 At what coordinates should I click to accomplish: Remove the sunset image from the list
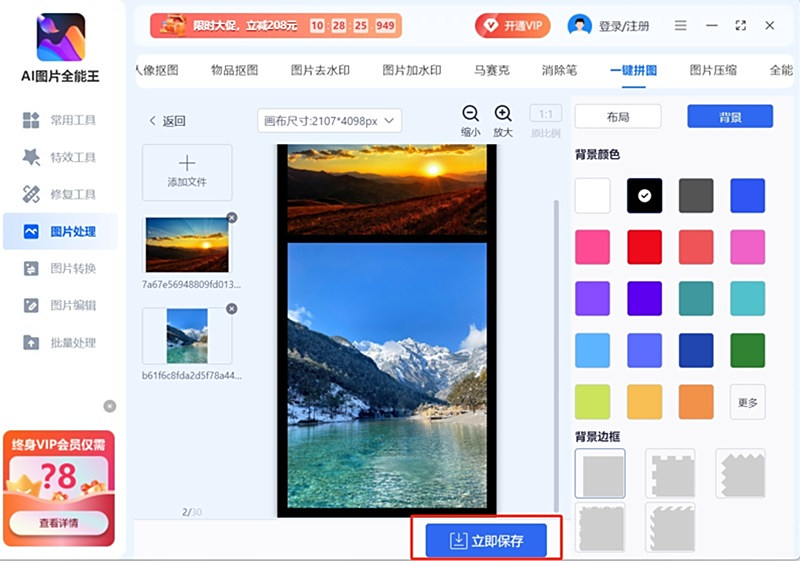point(232,218)
